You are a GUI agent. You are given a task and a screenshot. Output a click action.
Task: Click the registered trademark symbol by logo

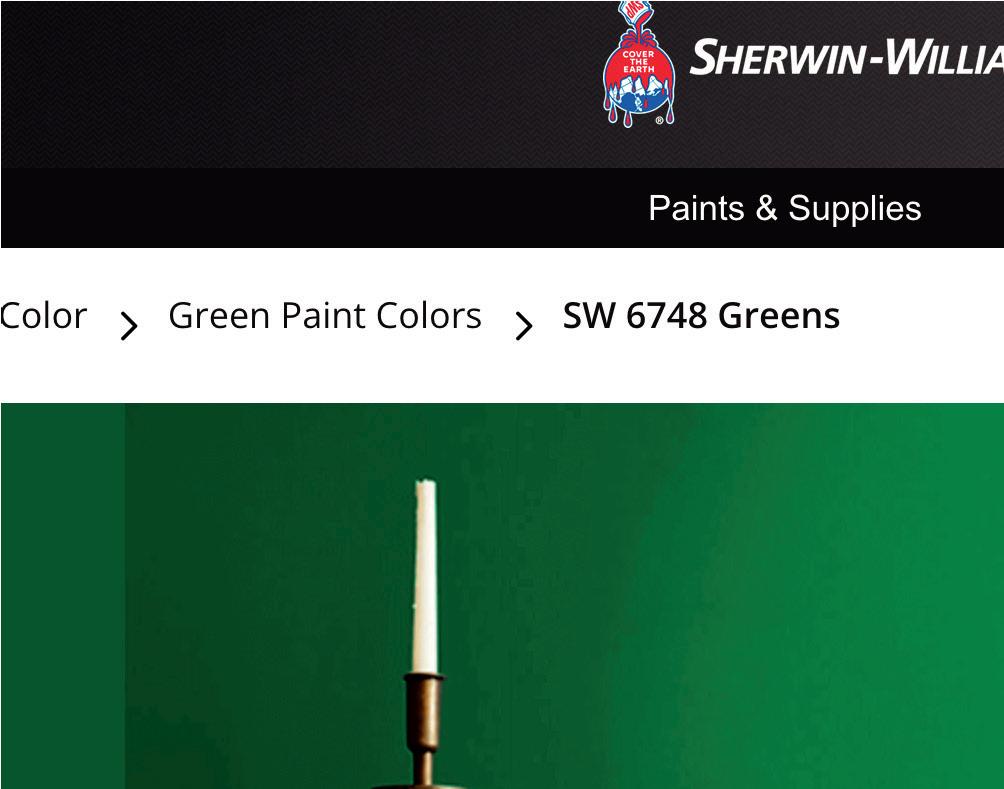660,120
